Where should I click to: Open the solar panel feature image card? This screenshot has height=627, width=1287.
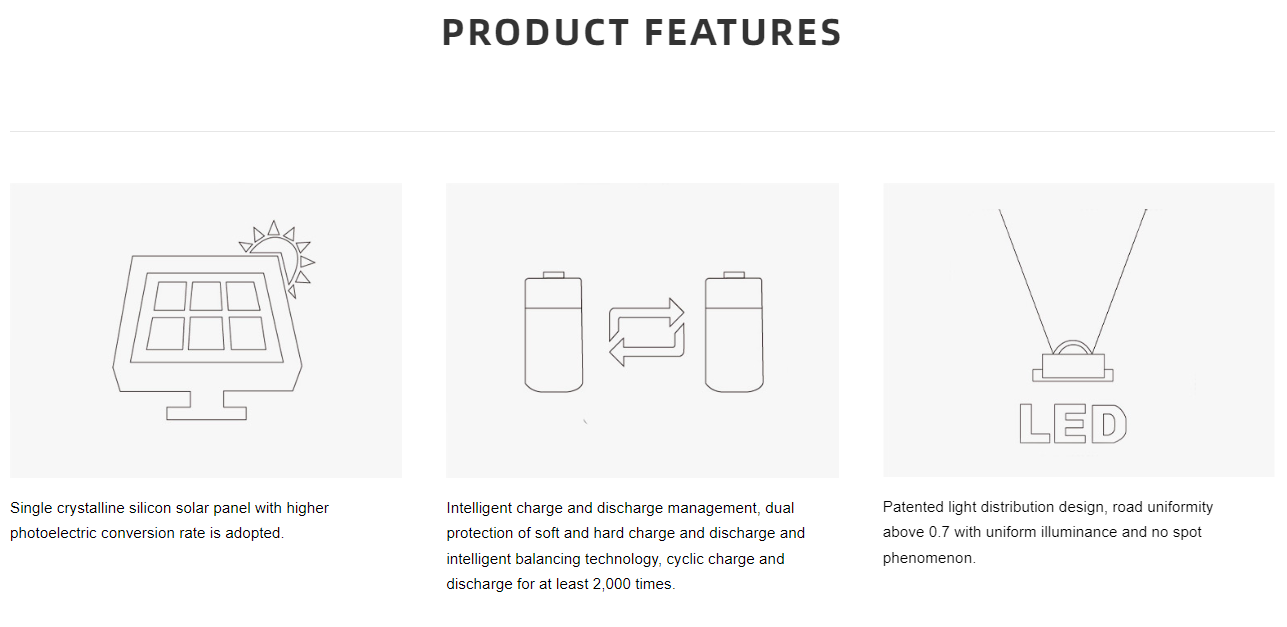tap(206, 330)
